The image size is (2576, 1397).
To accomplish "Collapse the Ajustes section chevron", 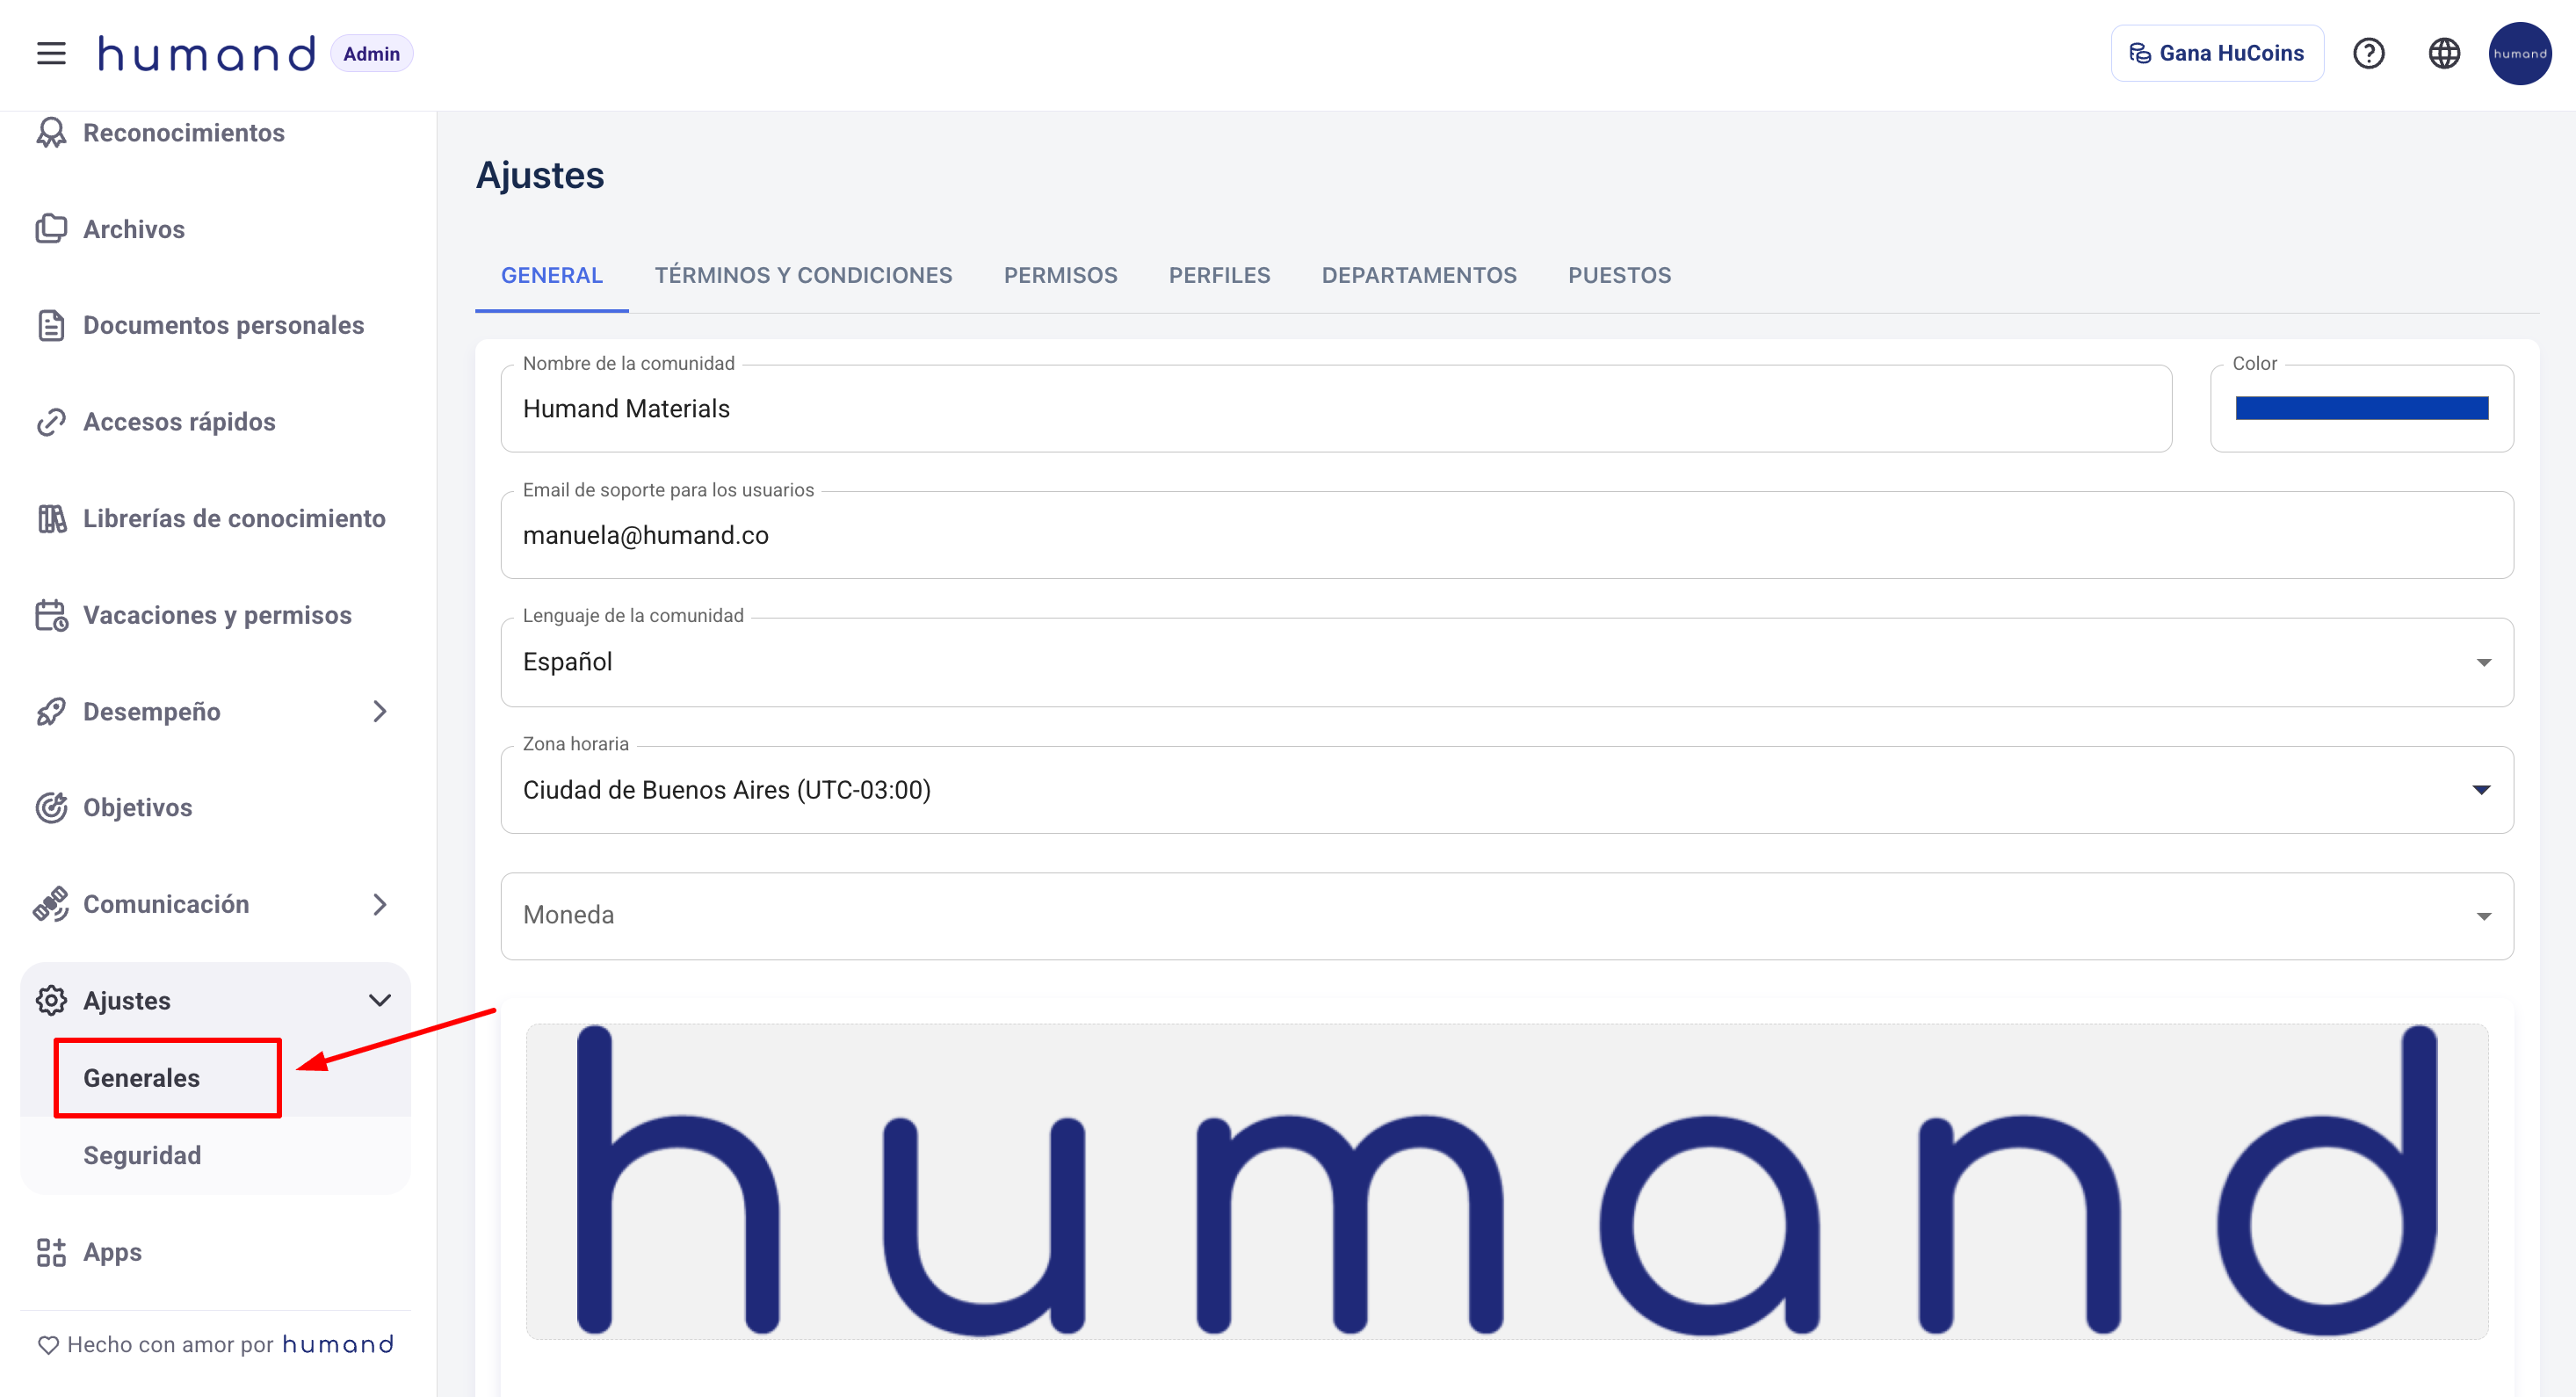I will click(x=380, y=1000).
